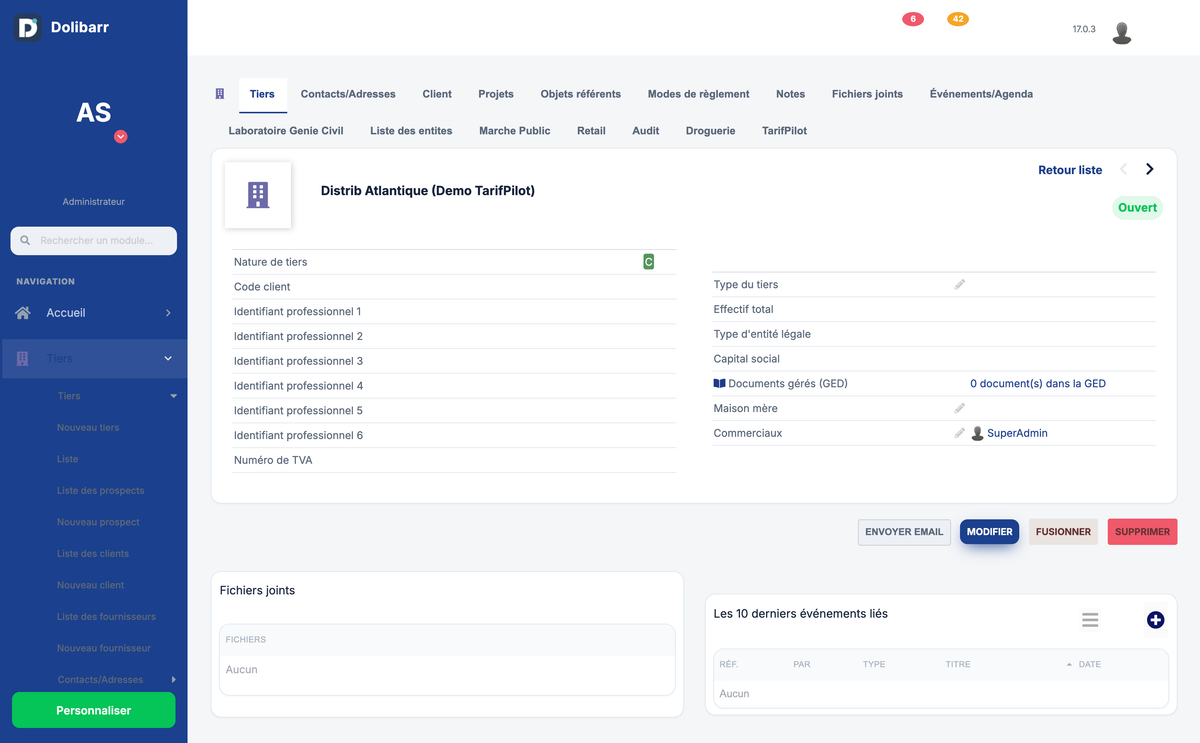Open the events list hamburger icon
The image size is (1200, 743).
coord(1090,620)
